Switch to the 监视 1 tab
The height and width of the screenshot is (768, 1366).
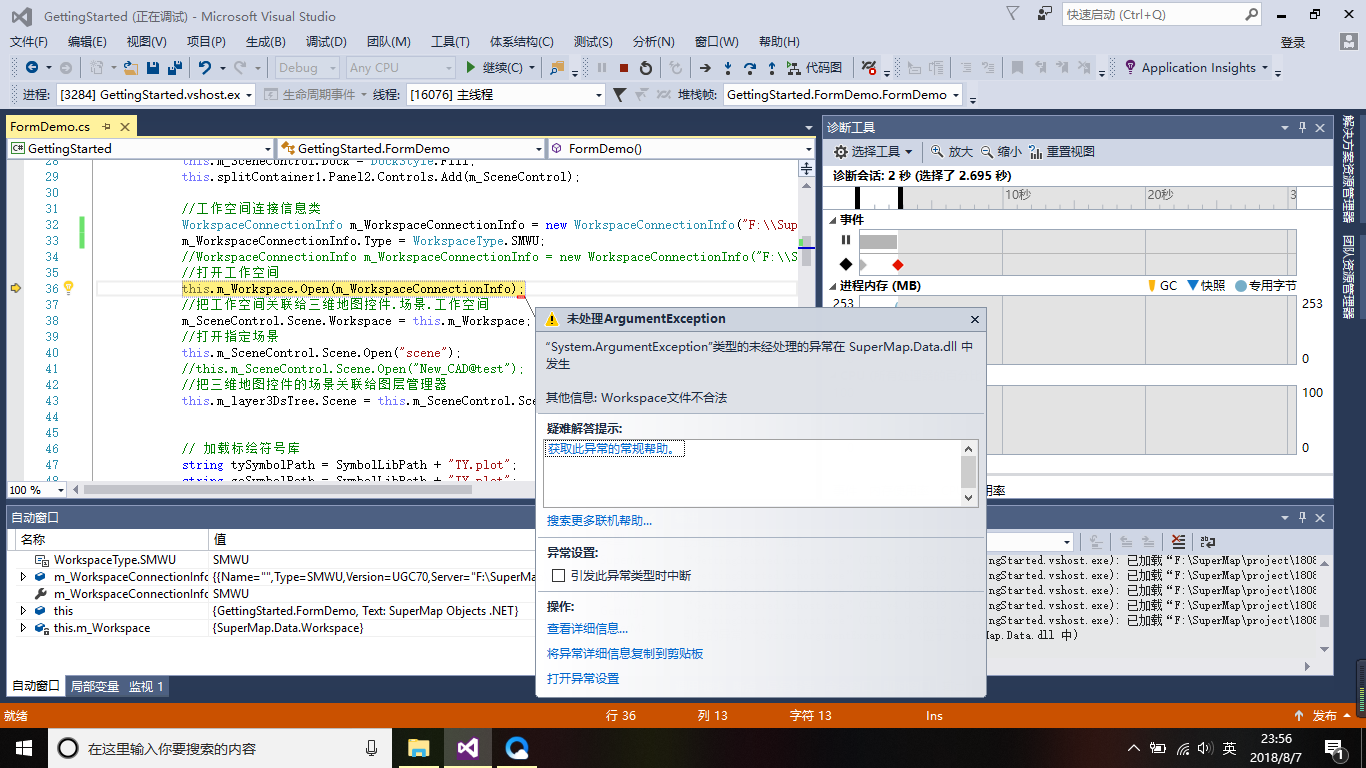pyautogui.click(x=146, y=687)
